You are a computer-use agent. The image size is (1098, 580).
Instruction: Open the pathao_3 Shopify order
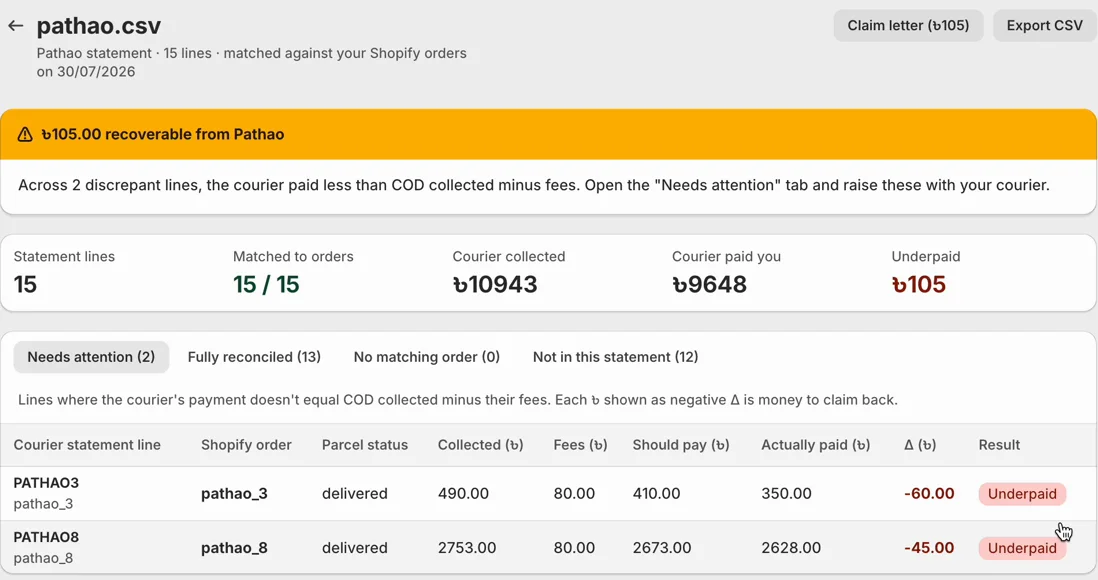point(235,494)
